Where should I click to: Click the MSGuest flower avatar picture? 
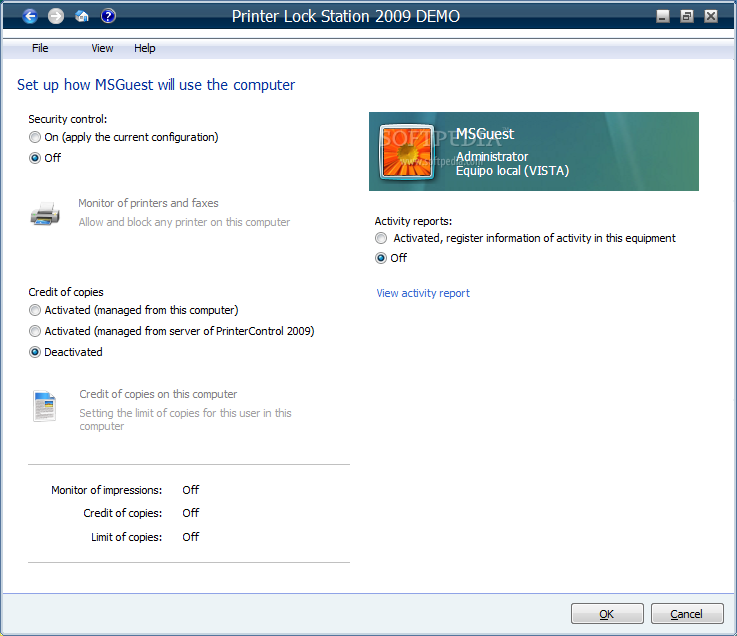click(x=407, y=152)
